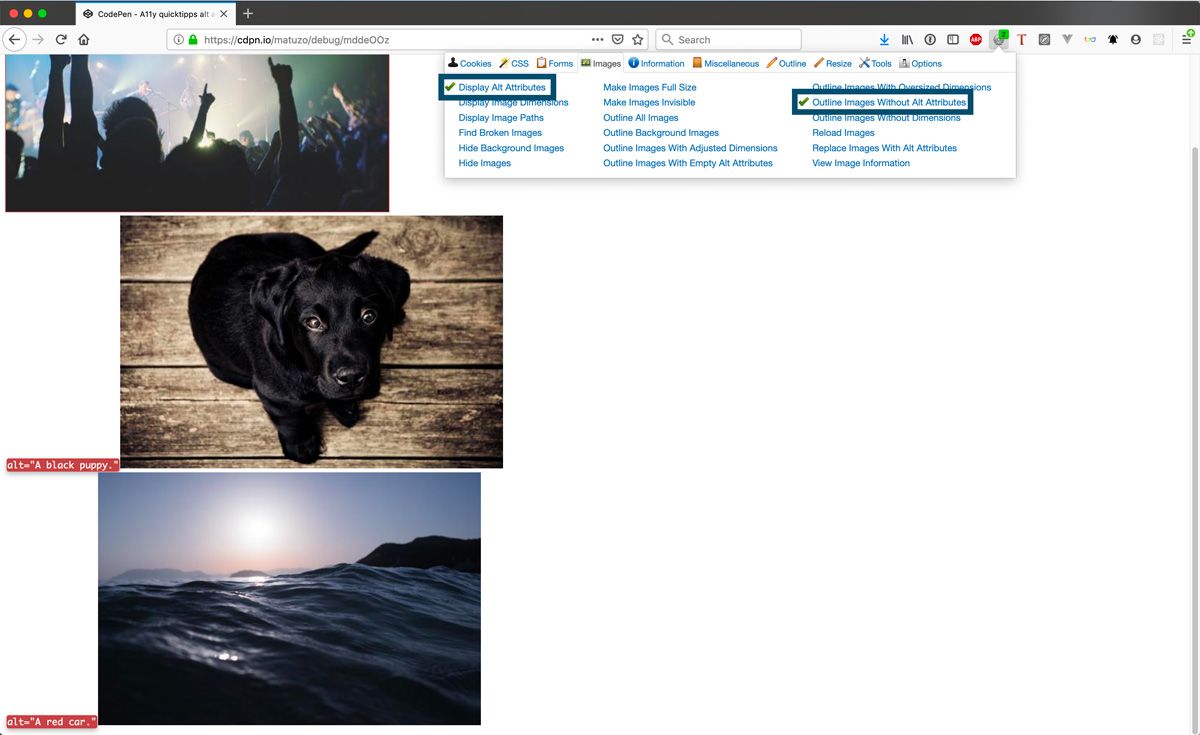1200x735 pixels.
Task: Toggle Outline Images With Empty Alt Attributes
Action: (688, 163)
